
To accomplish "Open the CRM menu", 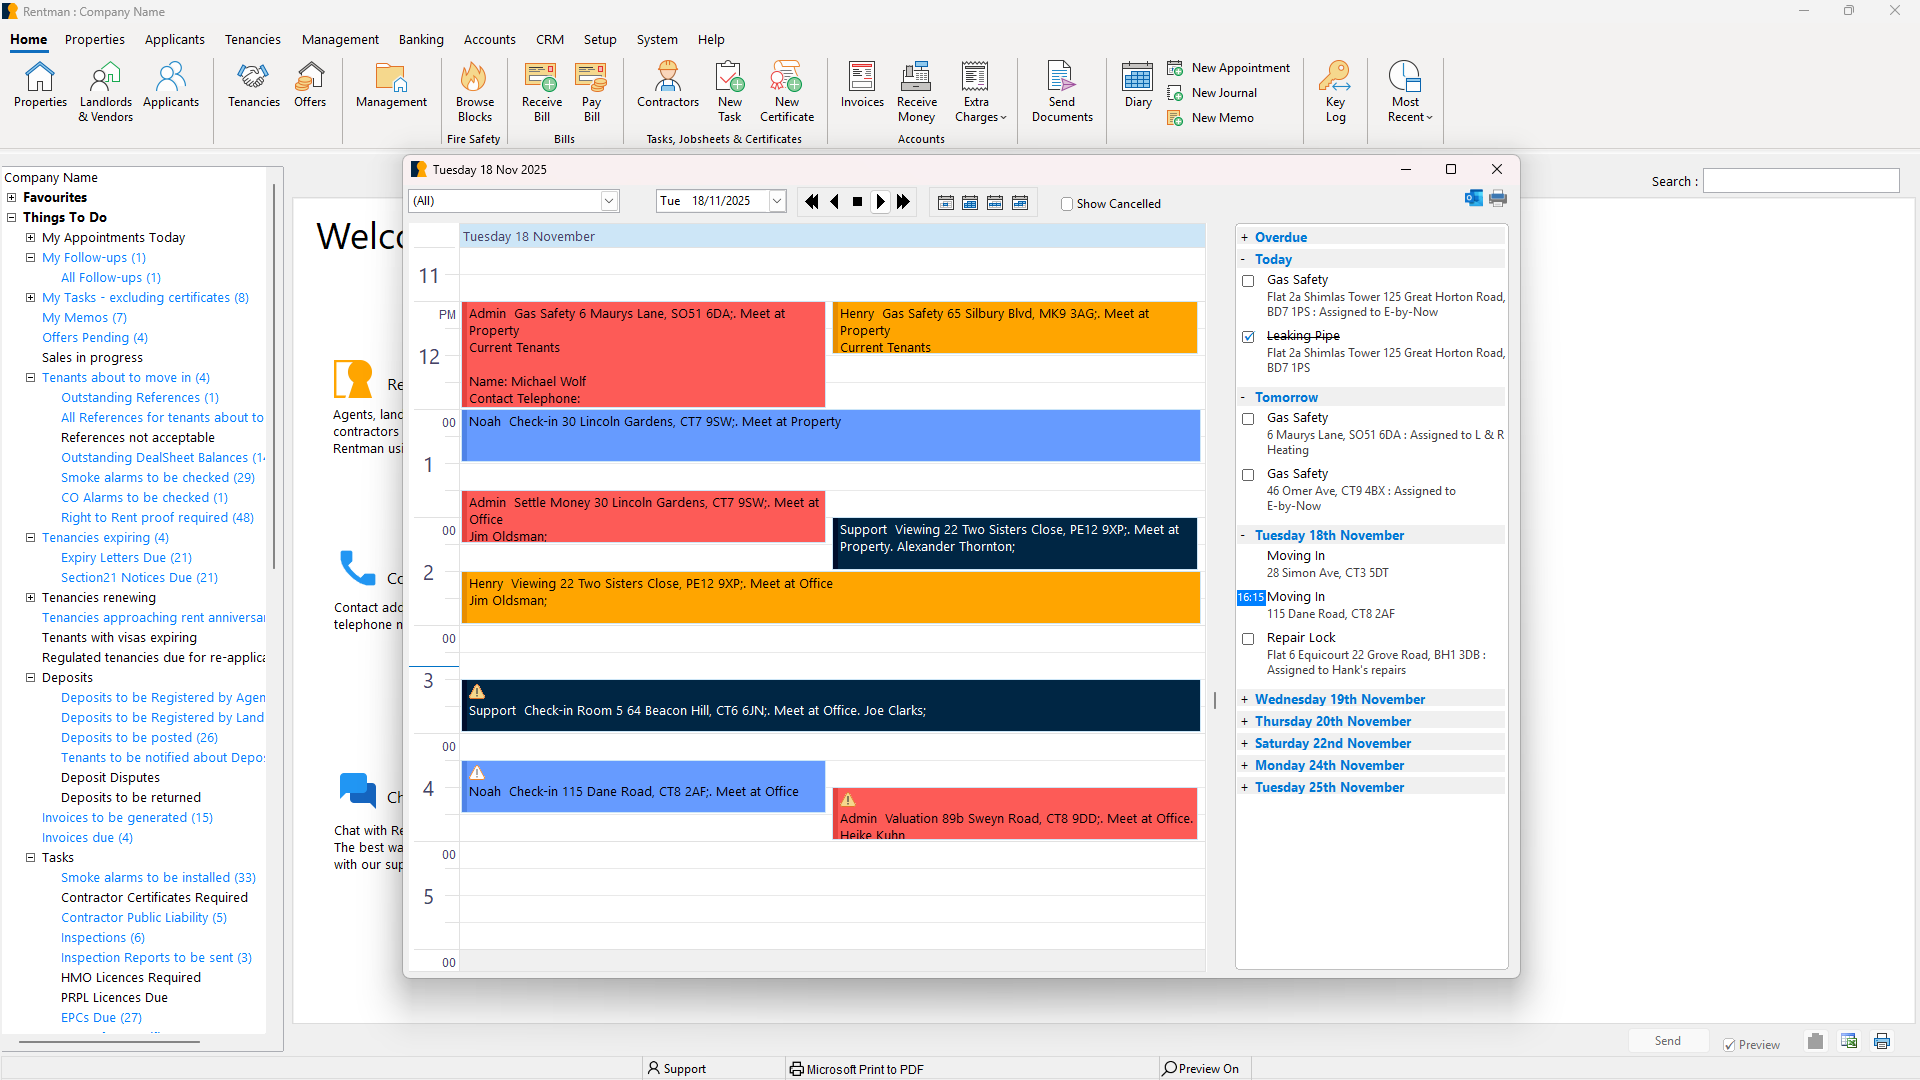I will click(549, 40).
